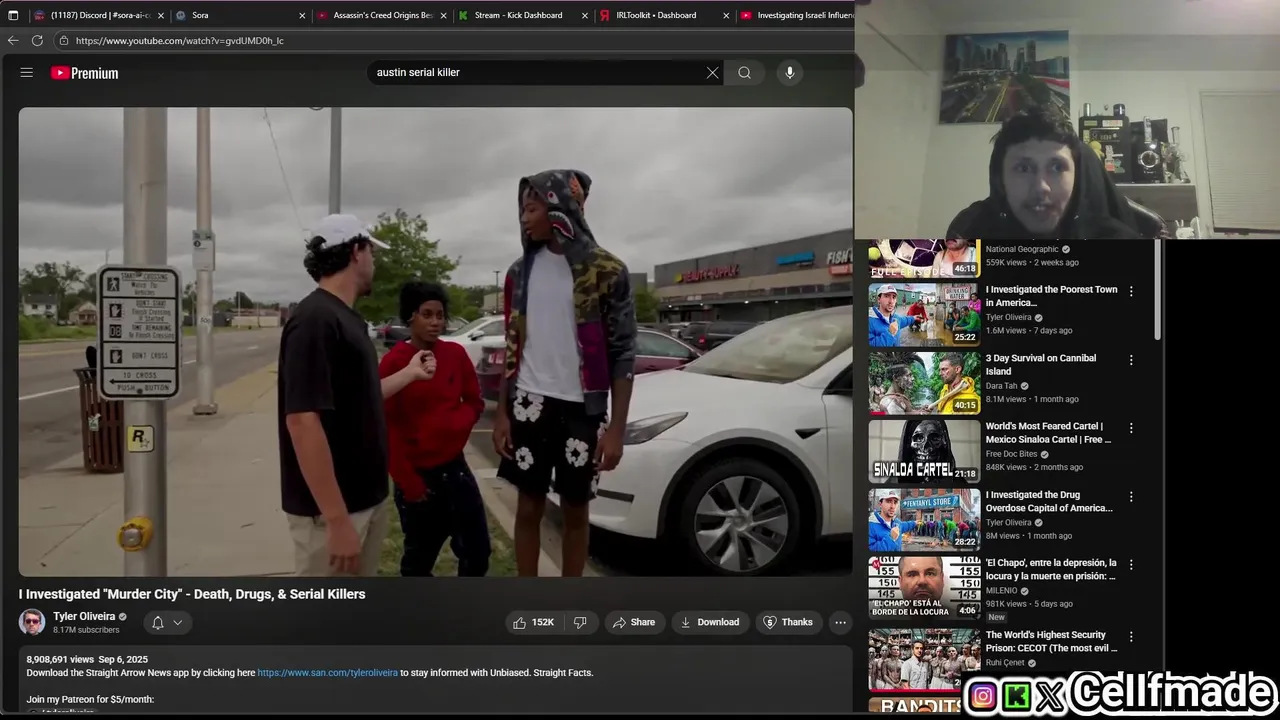Share the video
This screenshot has height=720, width=1280.
634,622
